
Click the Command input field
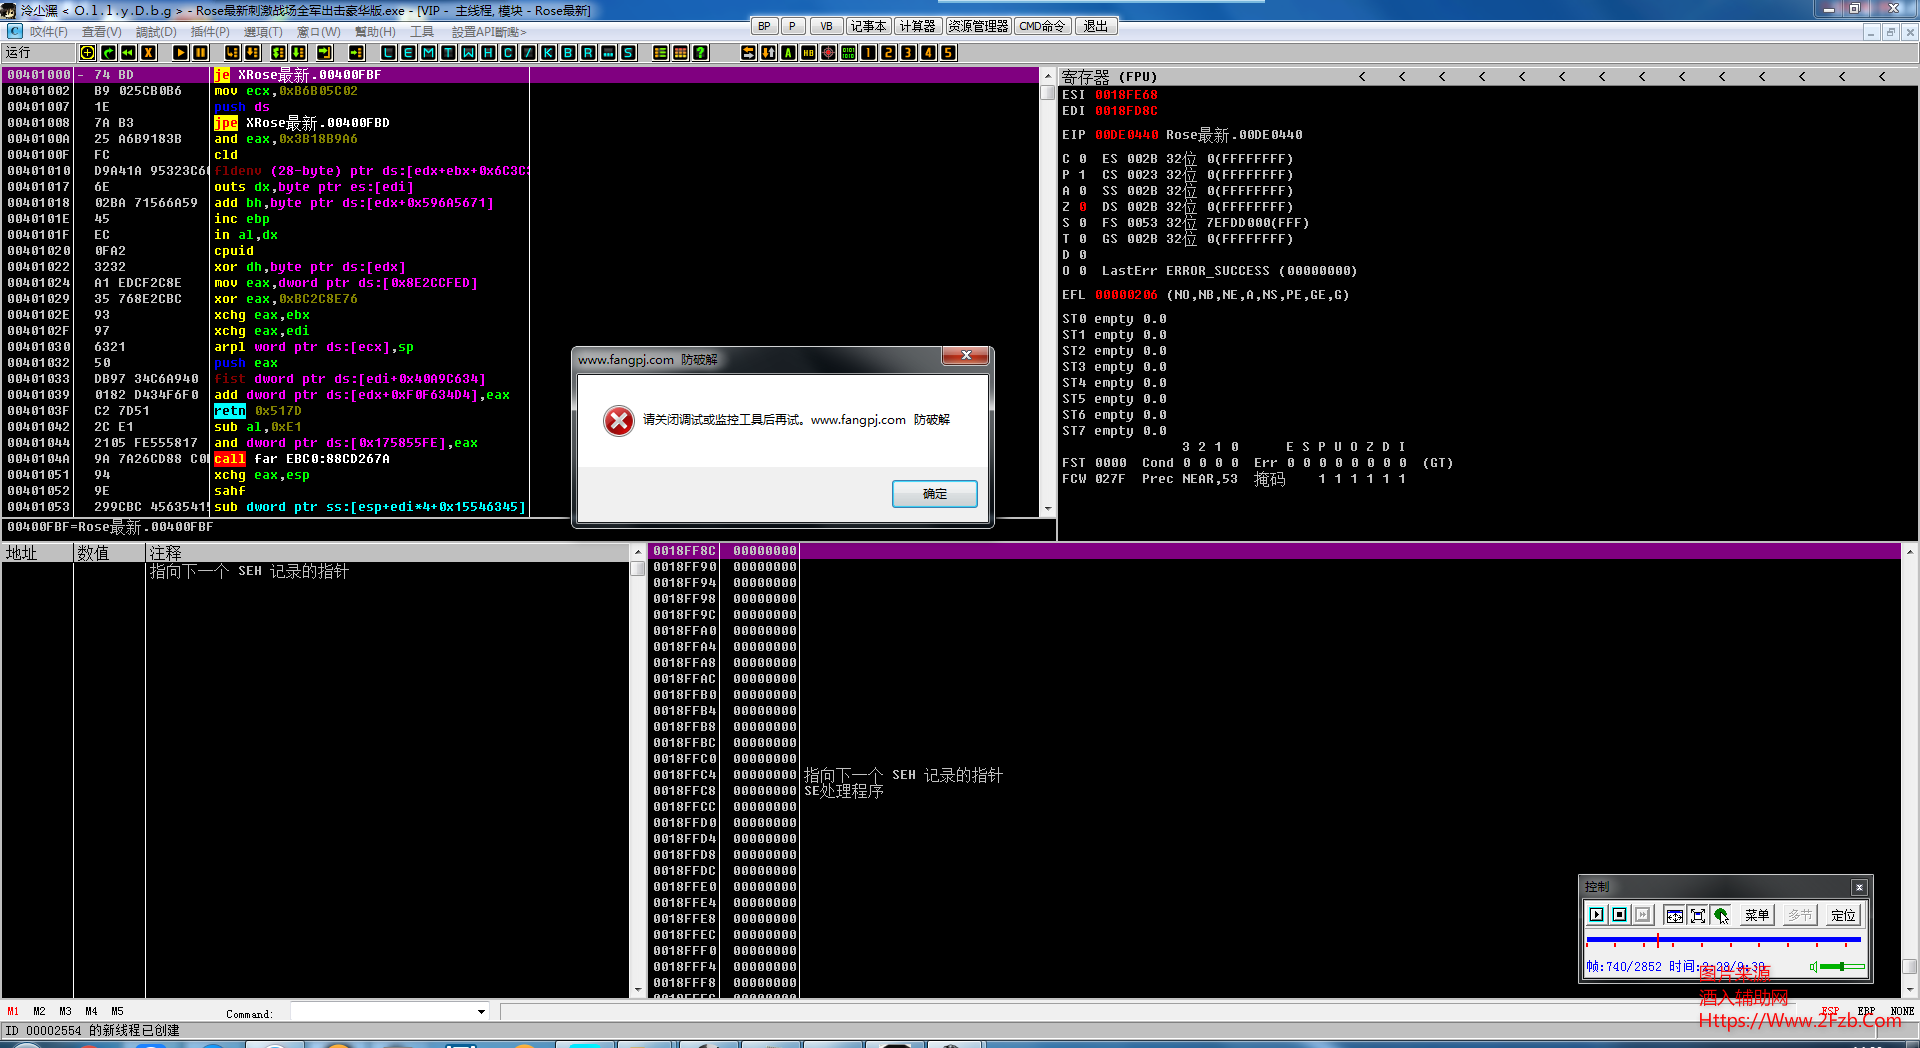click(382, 1012)
